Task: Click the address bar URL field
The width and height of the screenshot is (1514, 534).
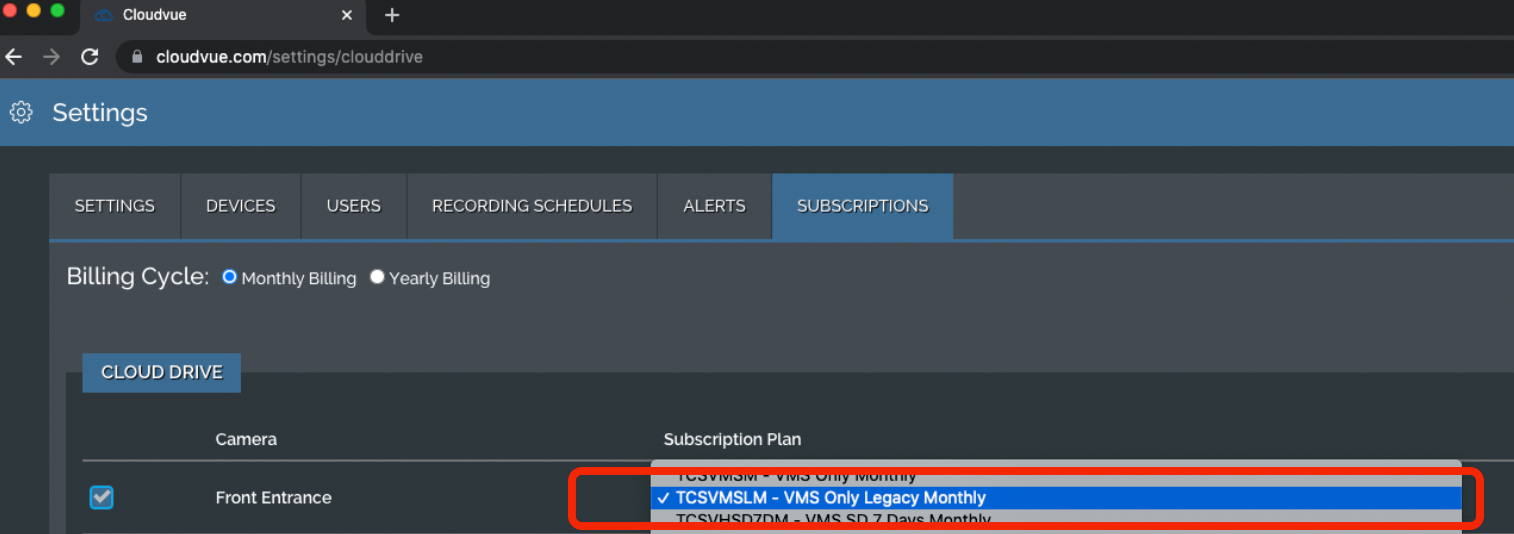Action: (x=815, y=57)
